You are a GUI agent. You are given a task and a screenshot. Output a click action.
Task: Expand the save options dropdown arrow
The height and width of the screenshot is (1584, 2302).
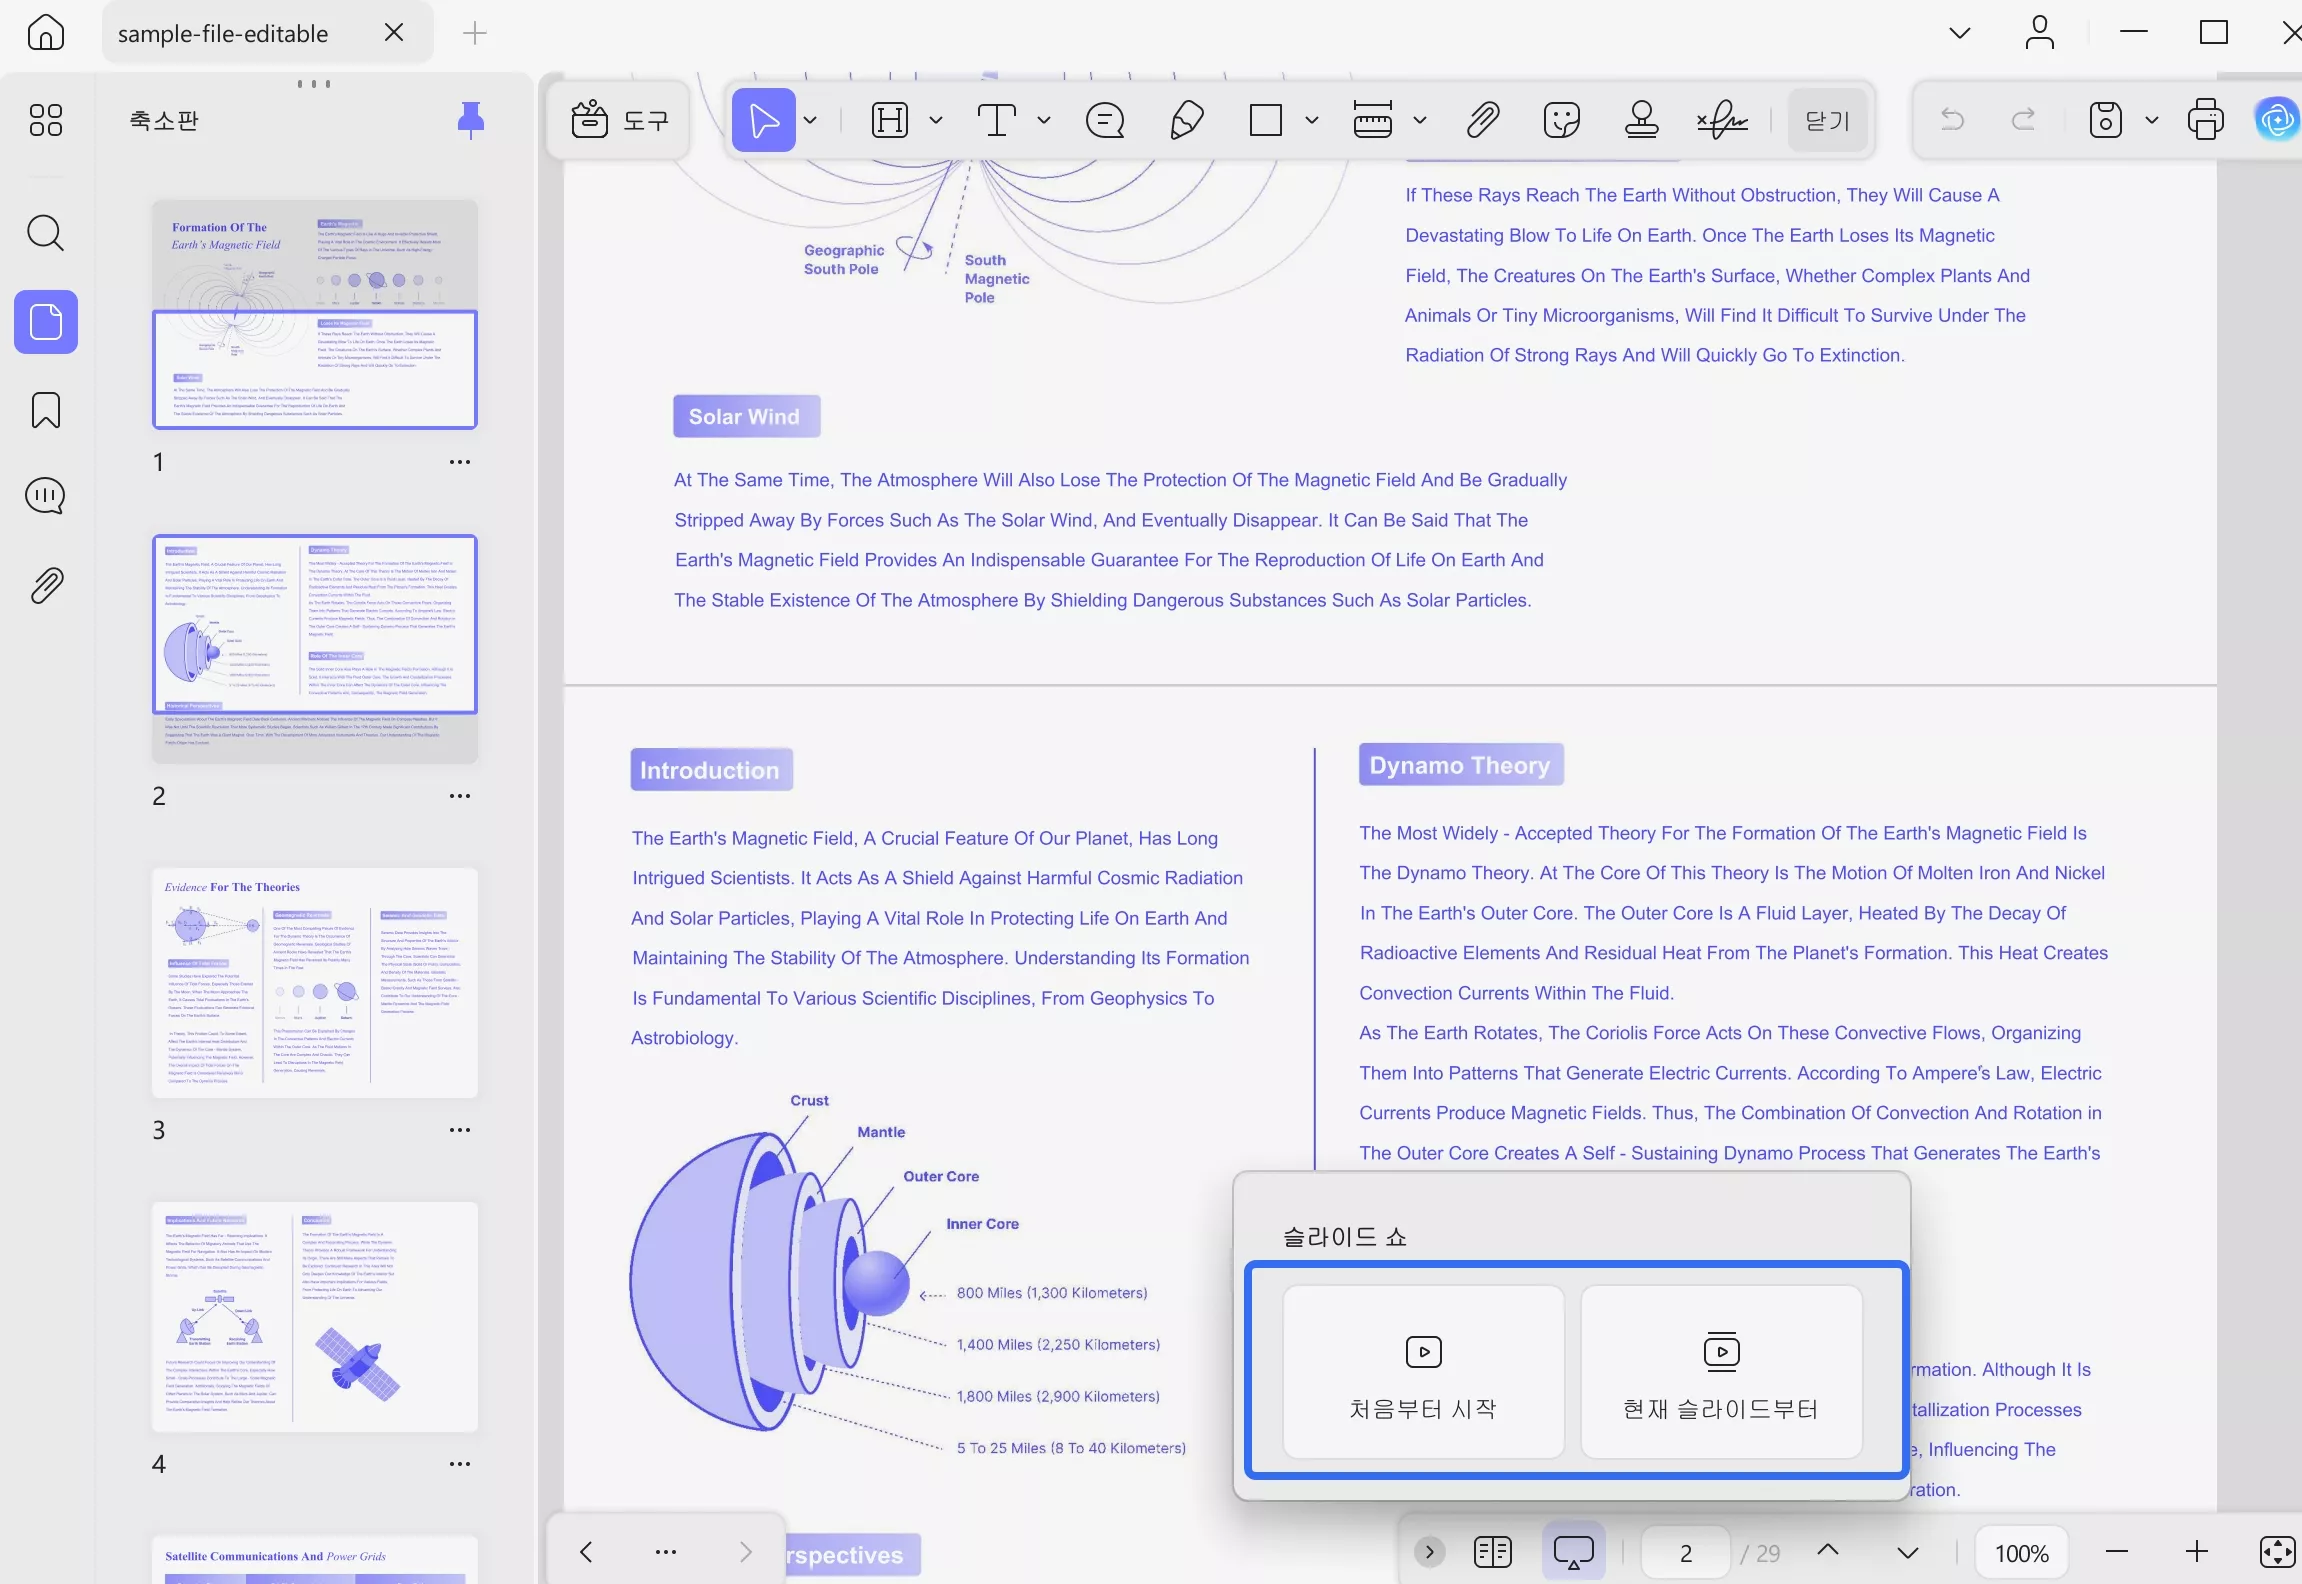(2152, 120)
